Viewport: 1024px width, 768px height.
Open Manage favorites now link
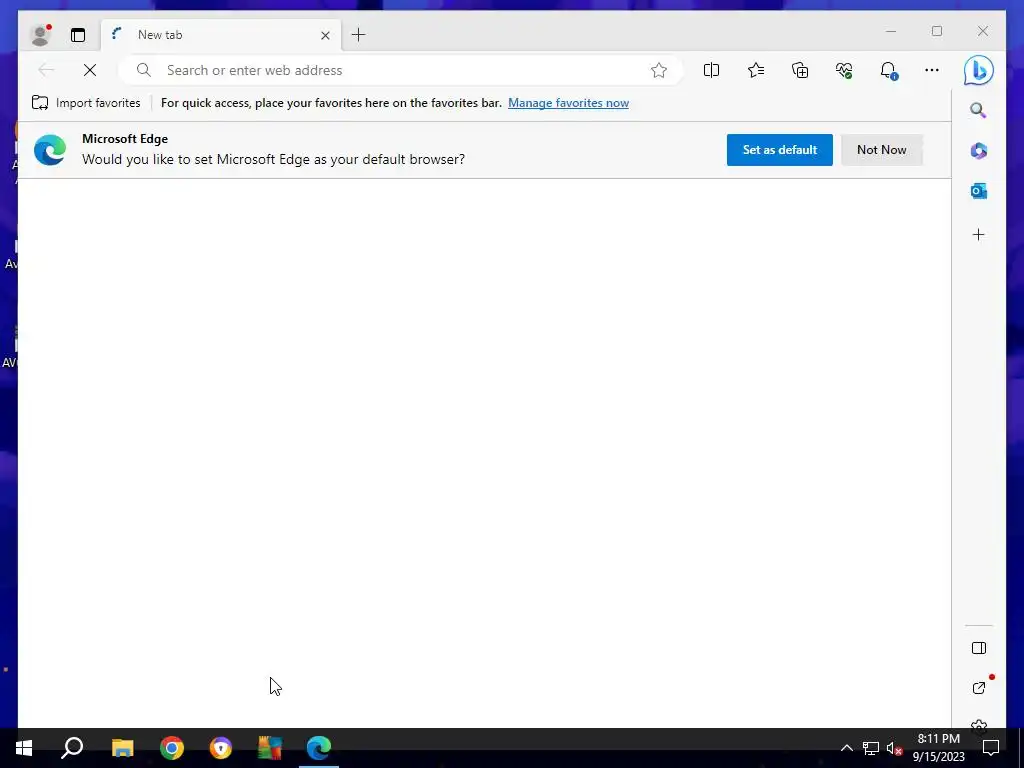click(568, 103)
